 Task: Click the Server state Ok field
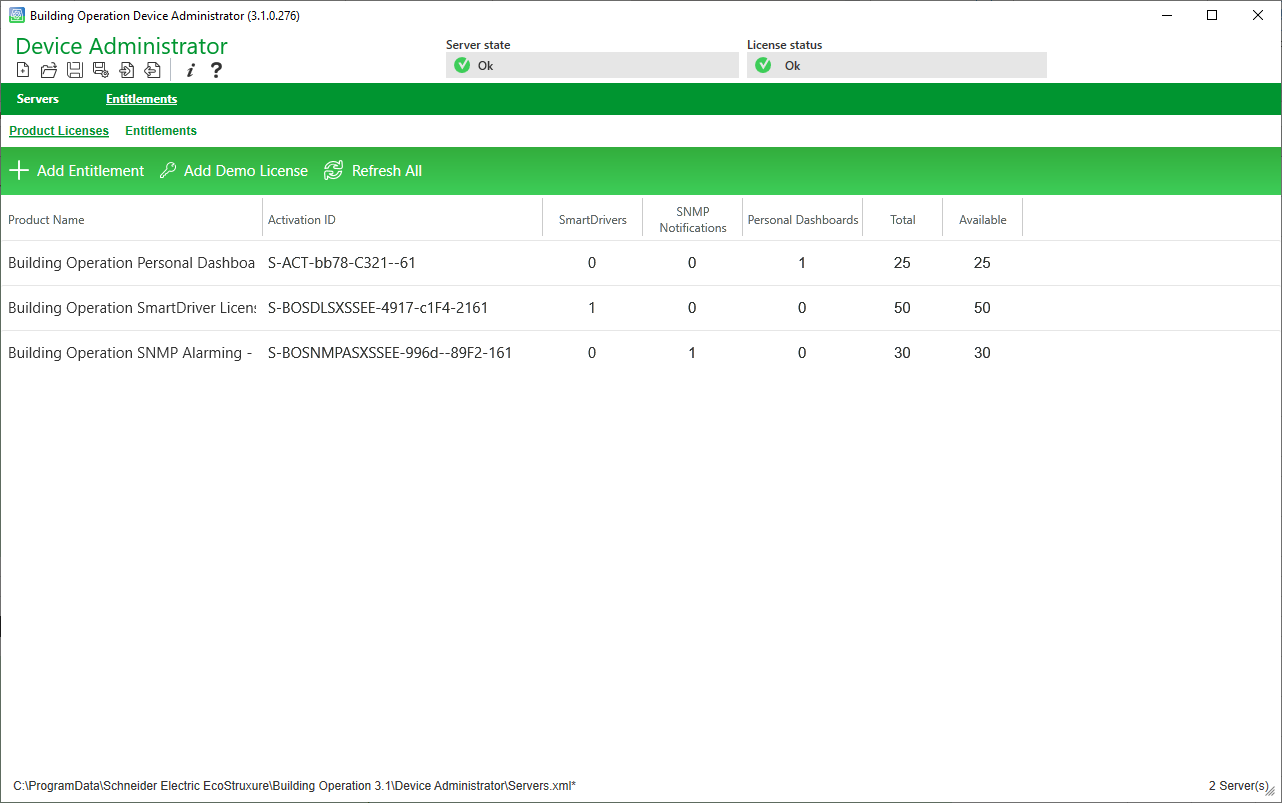coord(592,65)
